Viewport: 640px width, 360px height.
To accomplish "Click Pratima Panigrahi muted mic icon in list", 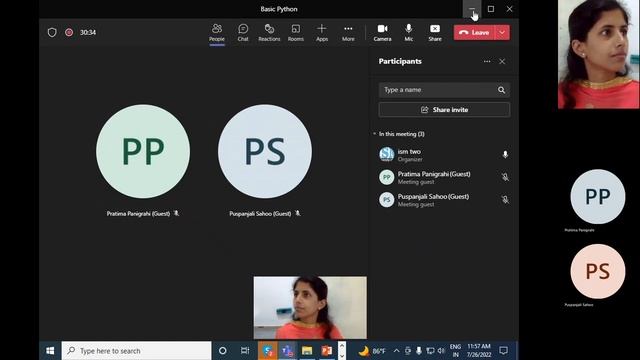I will click(505, 177).
